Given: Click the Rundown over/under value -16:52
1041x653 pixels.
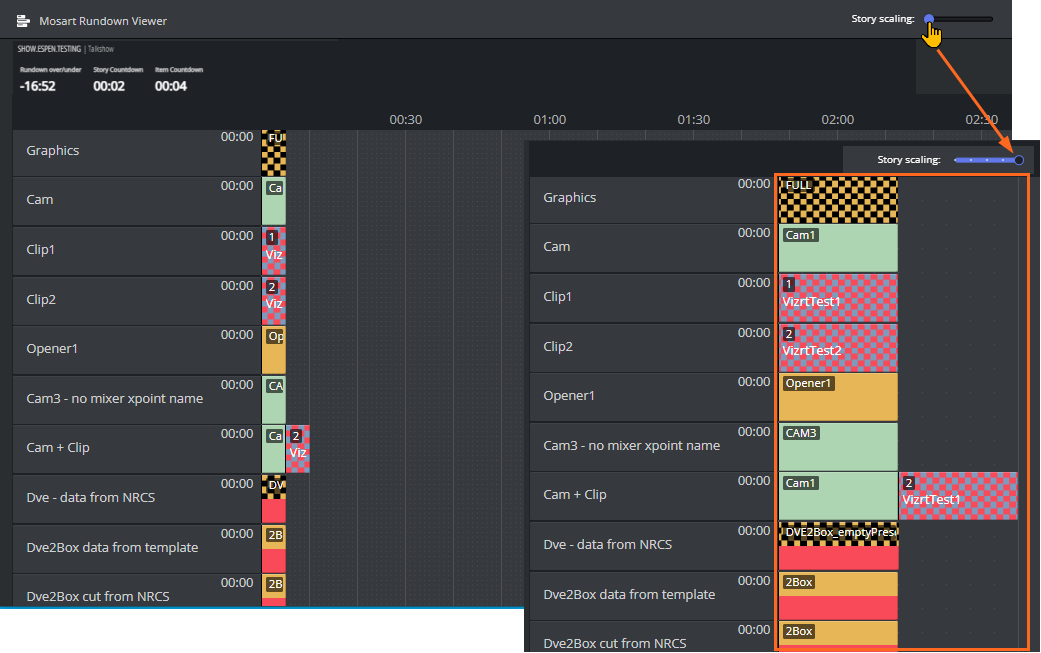Looking at the screenshot, I should [x=38, y=86].
